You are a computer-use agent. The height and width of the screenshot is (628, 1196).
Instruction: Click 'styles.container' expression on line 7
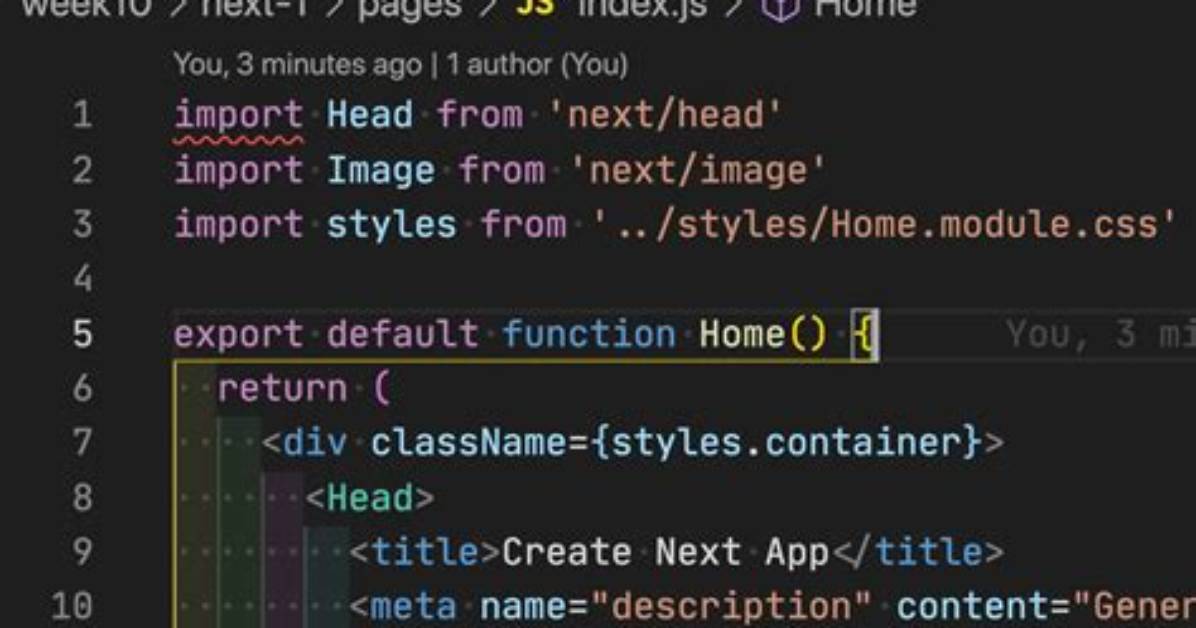(786, 443)
